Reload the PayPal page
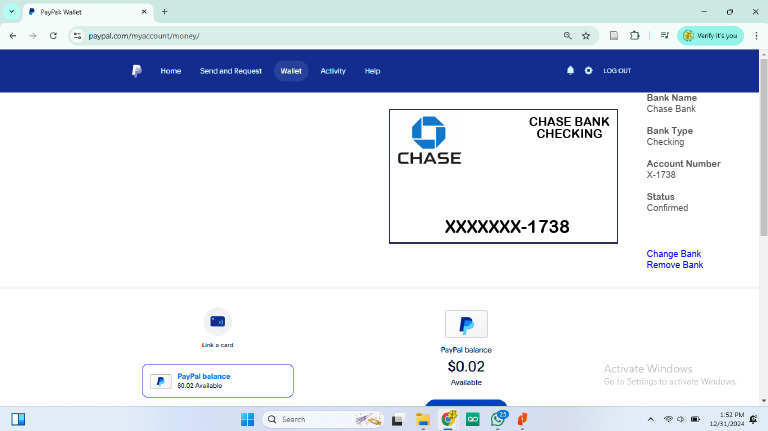Viewport: 768px width, 431px height. [x=53, y=36]
